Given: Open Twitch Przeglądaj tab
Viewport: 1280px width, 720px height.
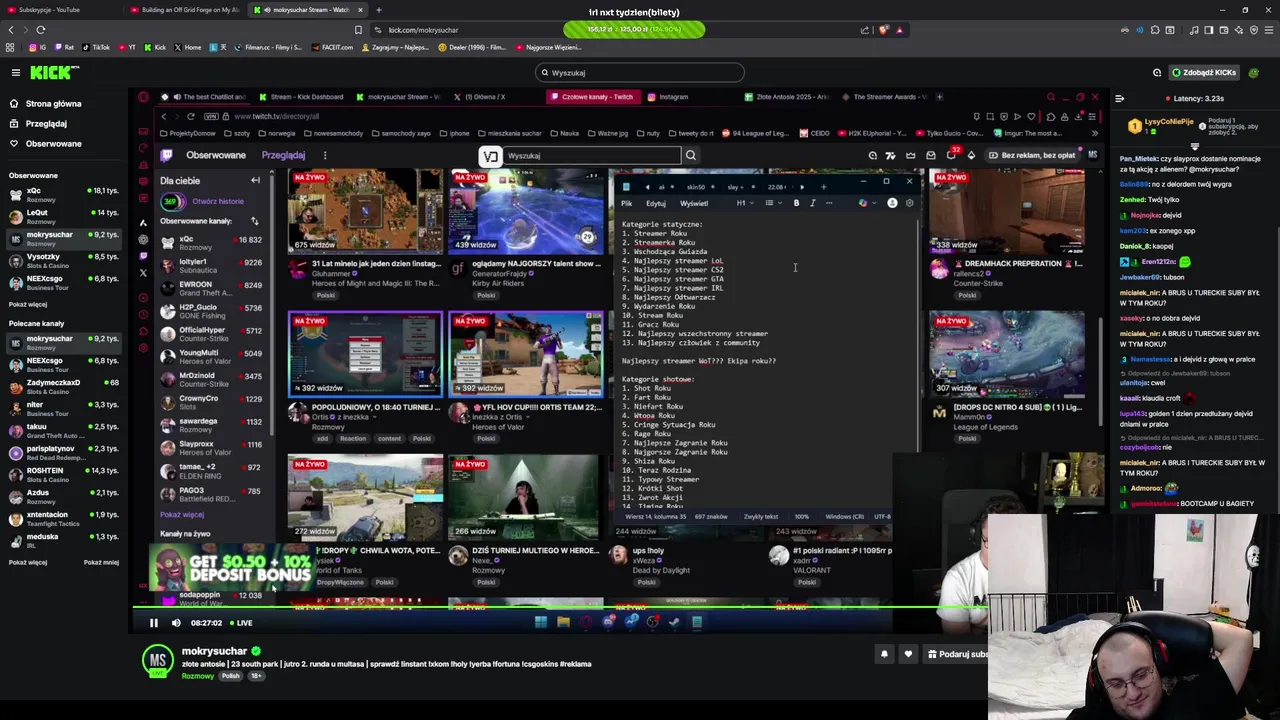Looking at the screenshot, I should point(283,155).
